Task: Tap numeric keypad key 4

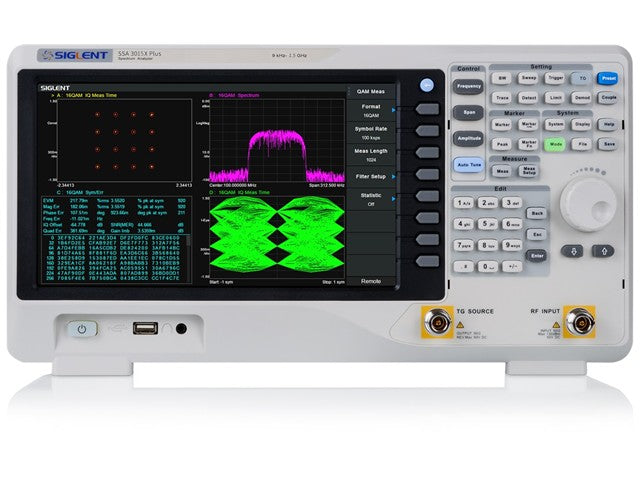Action: click(464, 224)
